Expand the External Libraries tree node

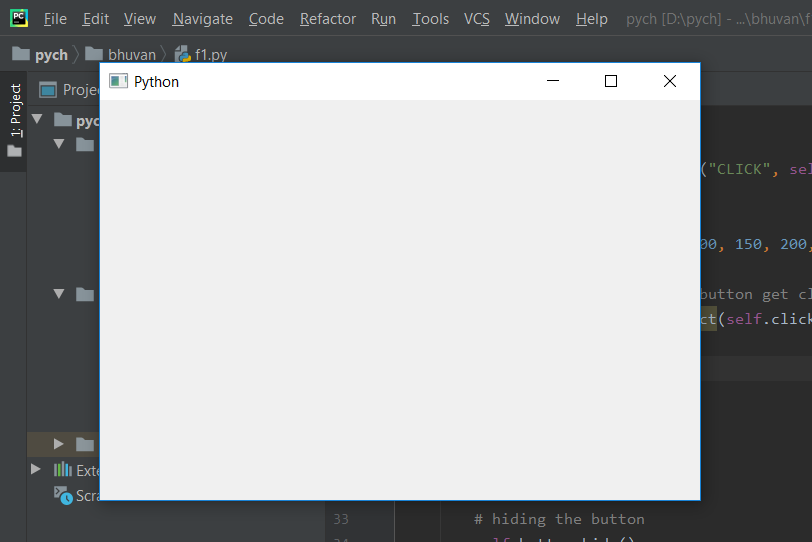35,469
